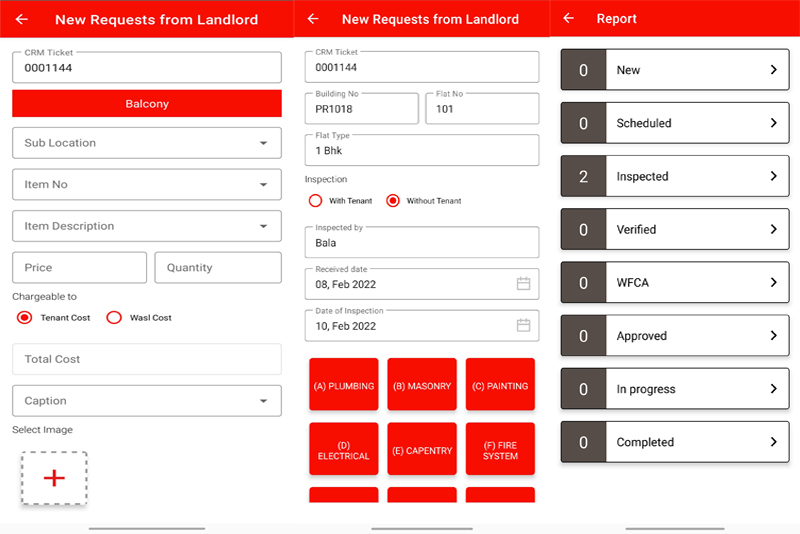Click the Building No field
This screenshot has width=800, height=534.
point(362,109)
